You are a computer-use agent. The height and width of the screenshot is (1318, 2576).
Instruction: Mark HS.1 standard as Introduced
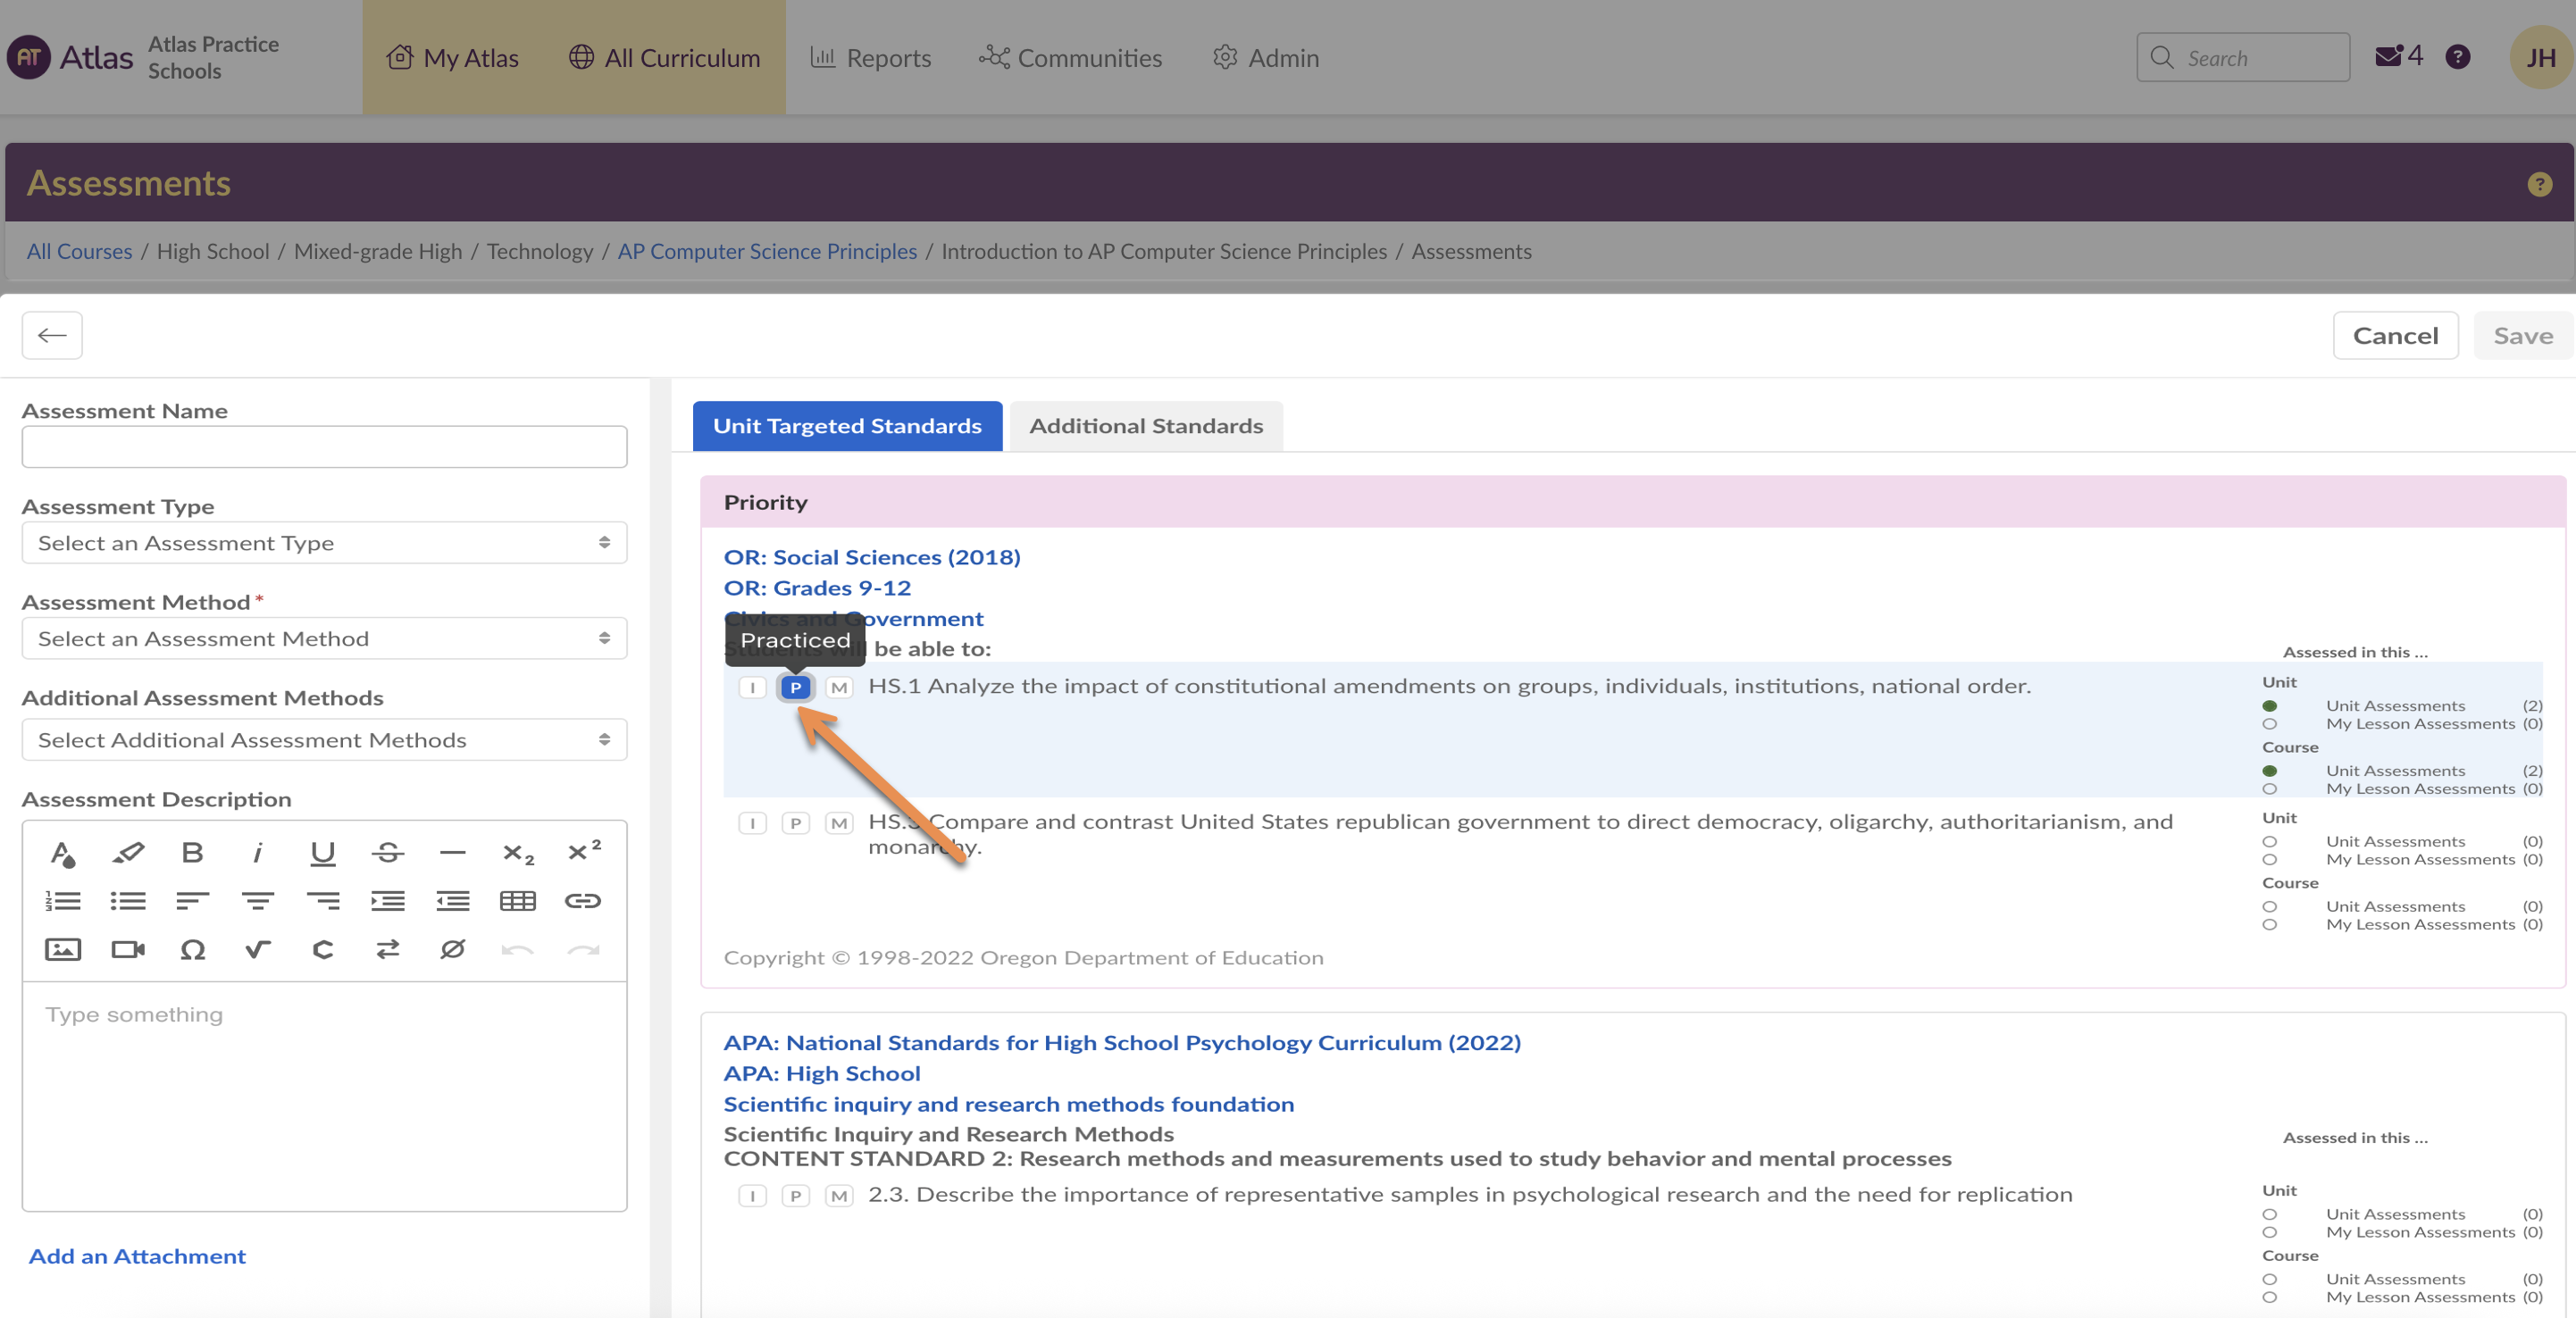pos(752,688)
